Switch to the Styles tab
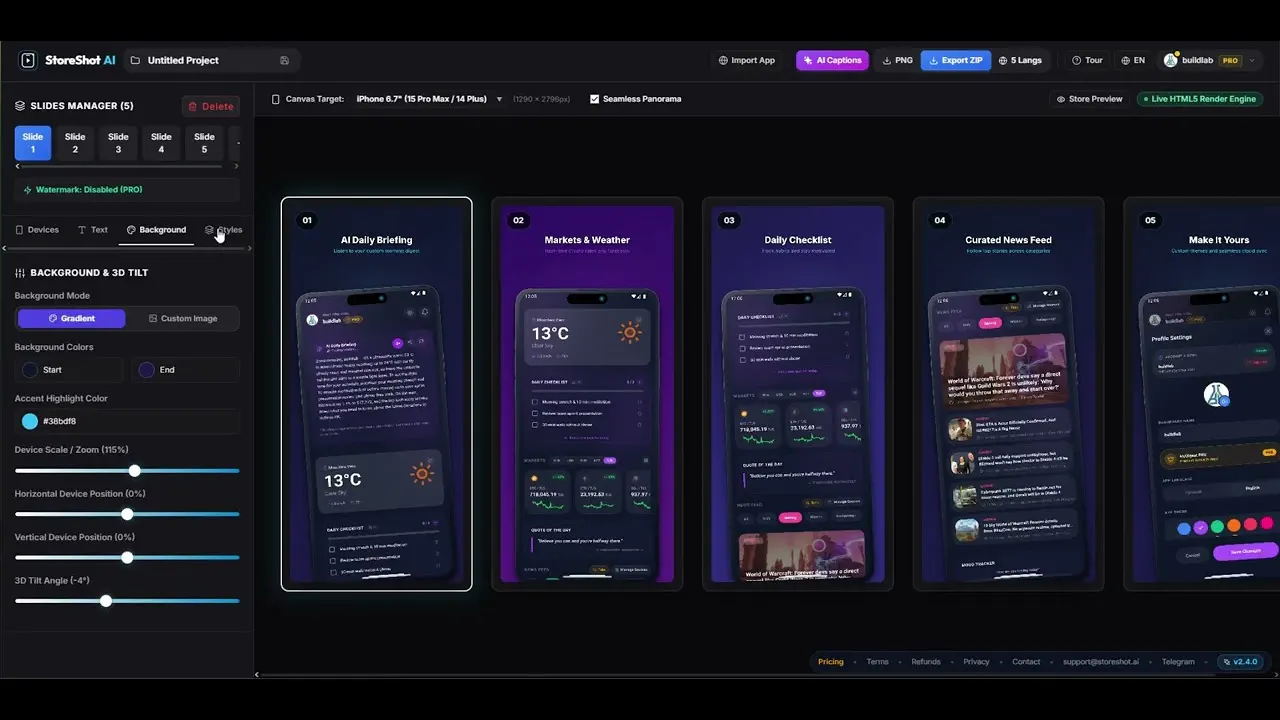The height and width of the screenshot is (720, 1280). [224, 230]
